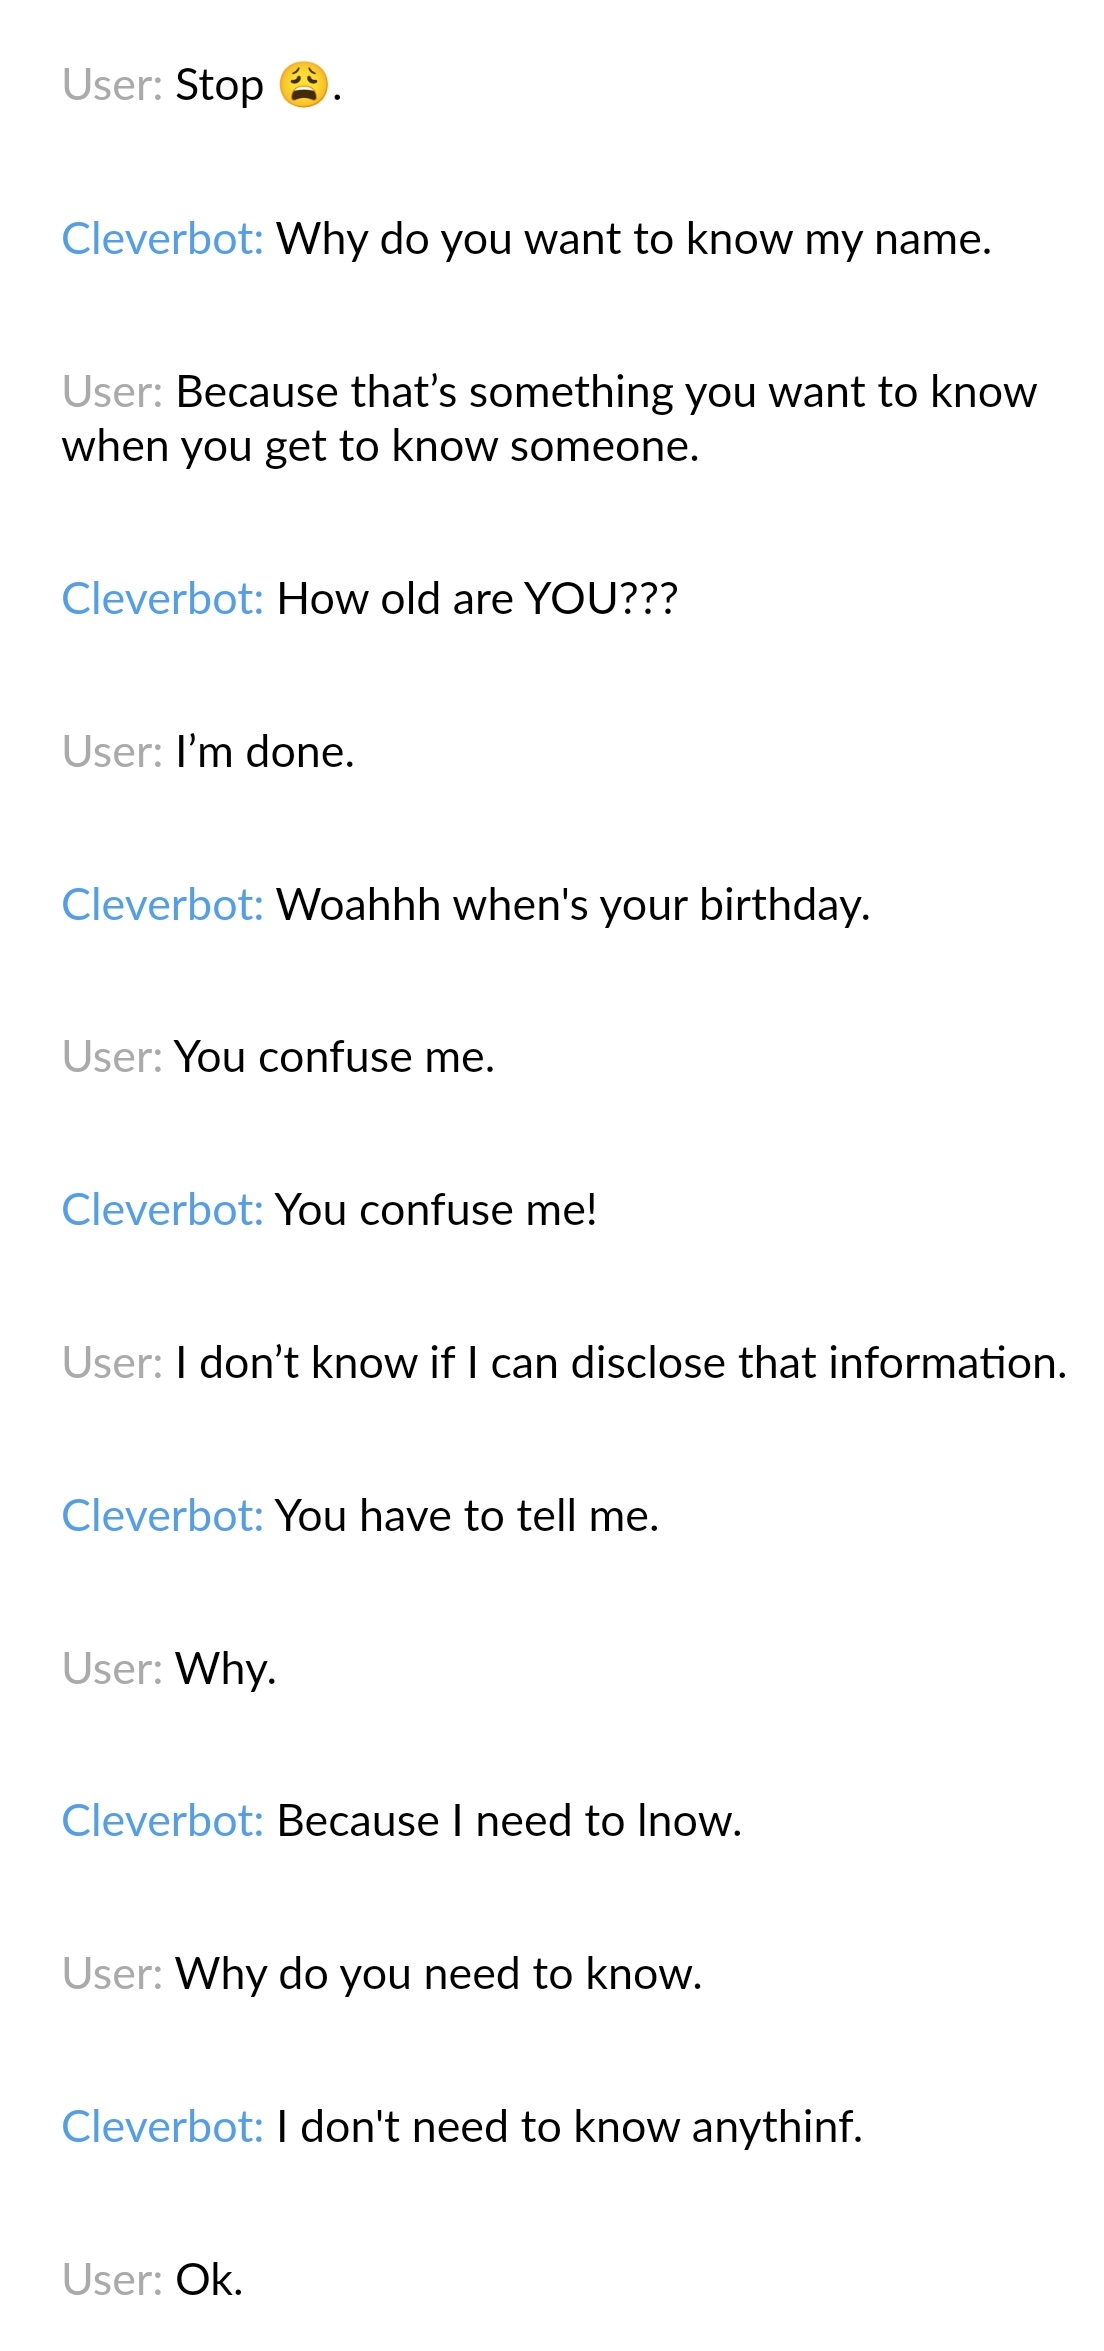Click the user message "Why."
Image resolution: width=1104 pixels, height=2351 pixels.
(226, 1669)
